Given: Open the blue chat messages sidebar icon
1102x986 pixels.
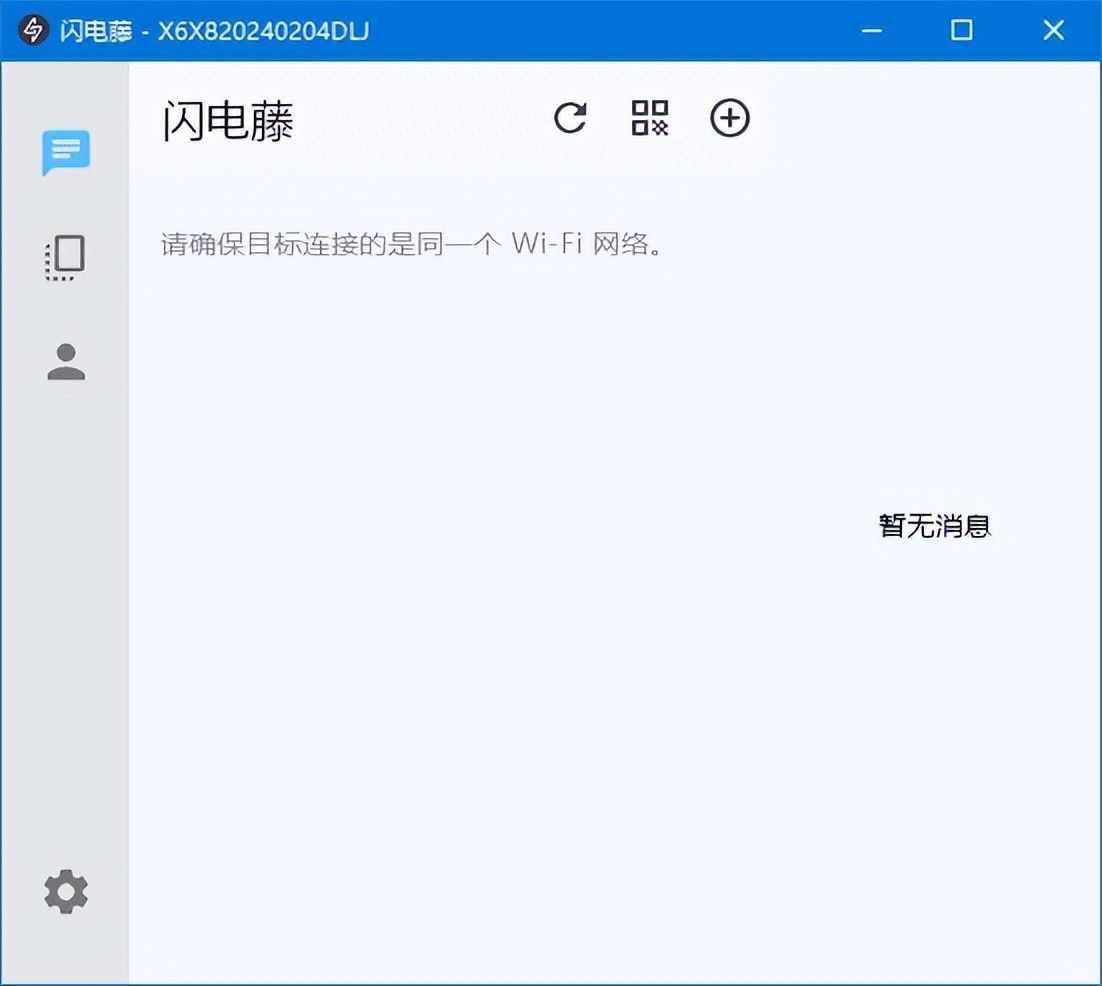Looking at the screenshot, I should 66,152.
